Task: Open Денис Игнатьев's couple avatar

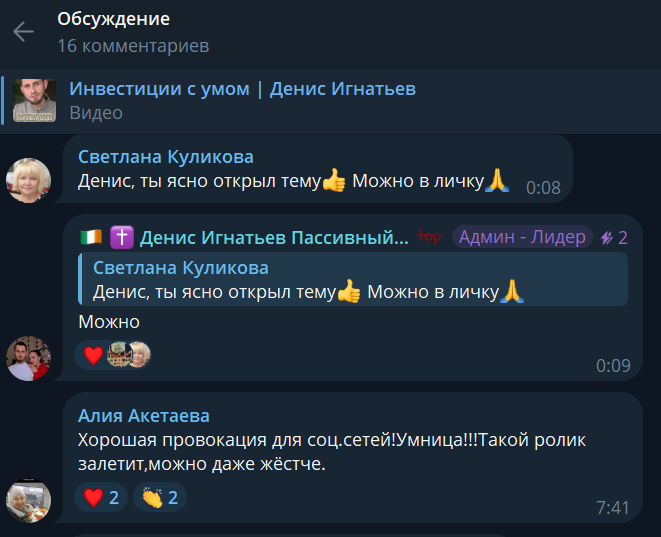Action: (x=28, y=359)
